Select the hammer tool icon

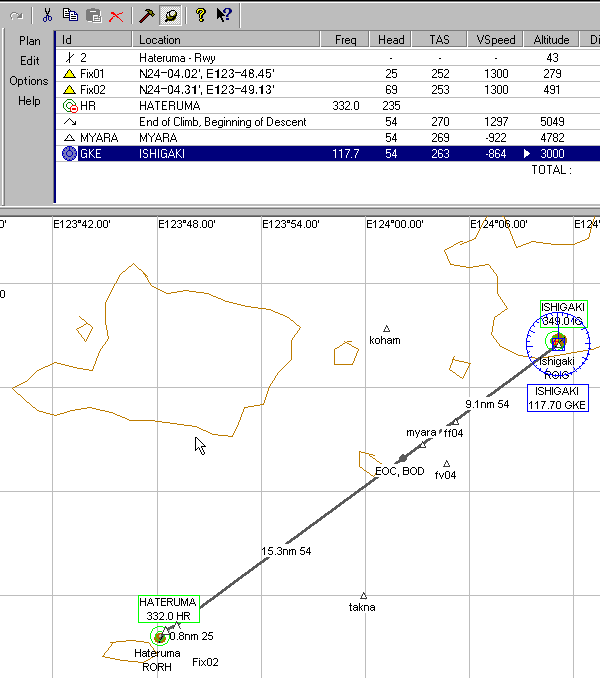pos(146,15)
